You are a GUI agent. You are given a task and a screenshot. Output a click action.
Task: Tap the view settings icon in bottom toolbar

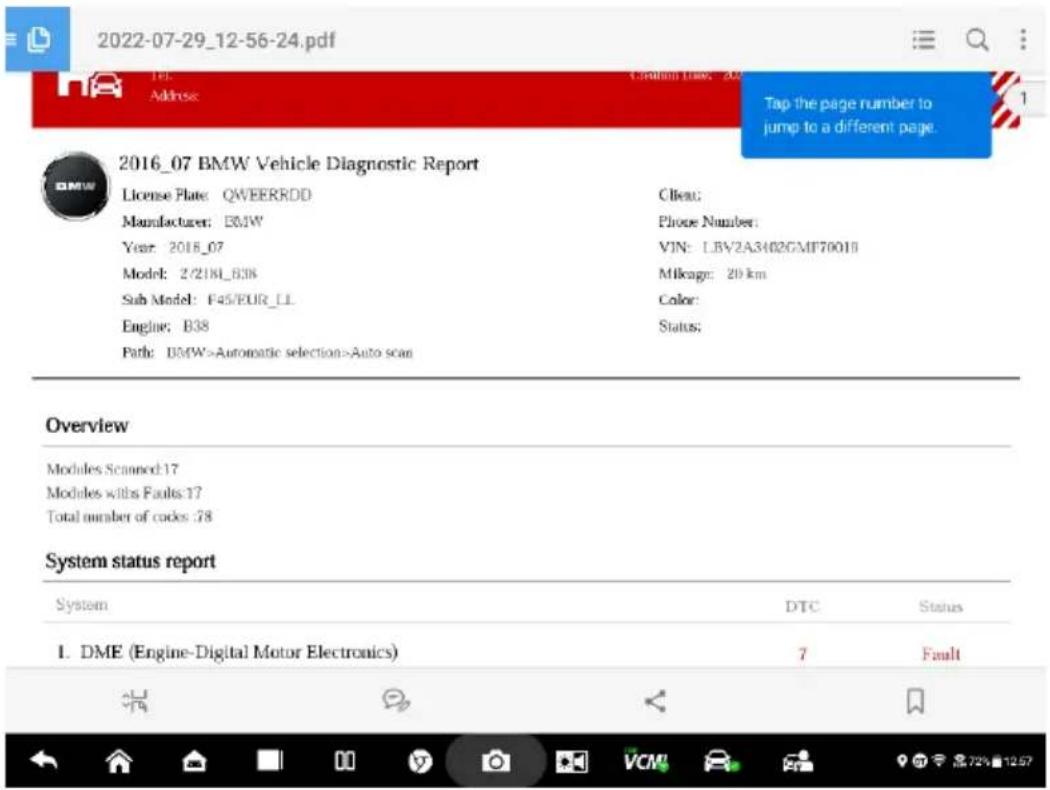coord(135,701)
